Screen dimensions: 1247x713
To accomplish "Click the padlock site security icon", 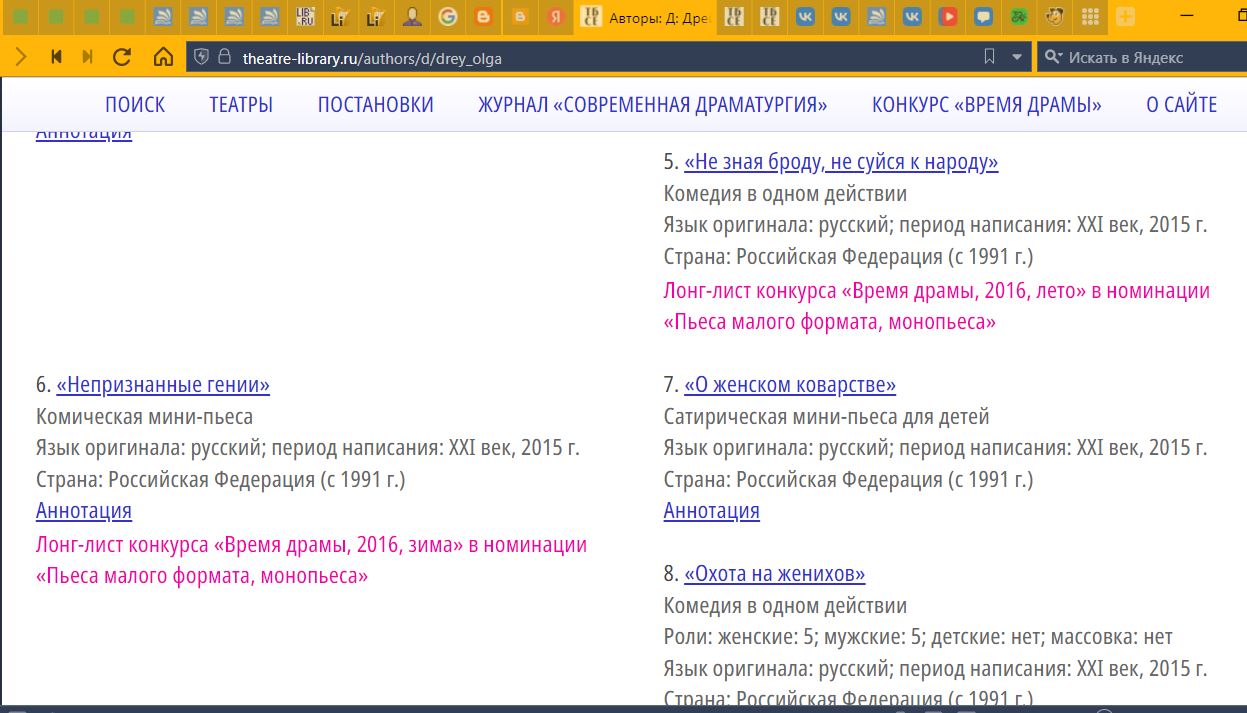I will tap(224, 57).
